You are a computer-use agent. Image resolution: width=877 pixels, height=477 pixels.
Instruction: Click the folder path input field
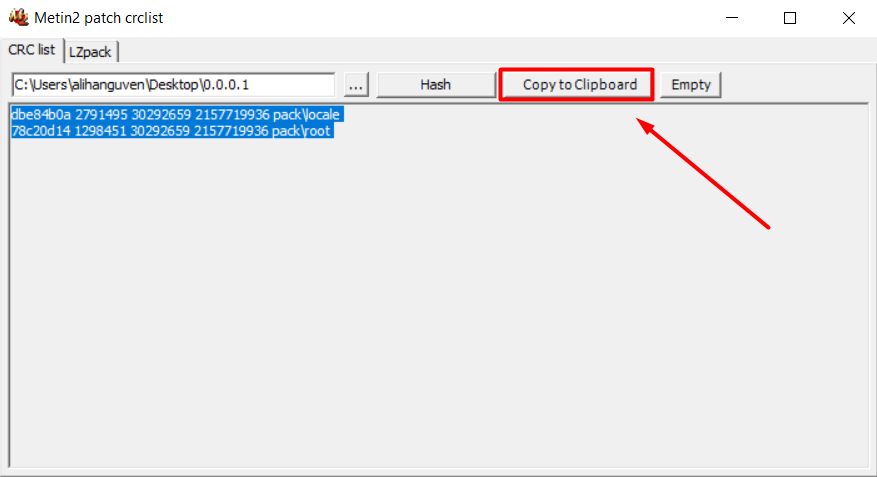(x=173, y=84)
